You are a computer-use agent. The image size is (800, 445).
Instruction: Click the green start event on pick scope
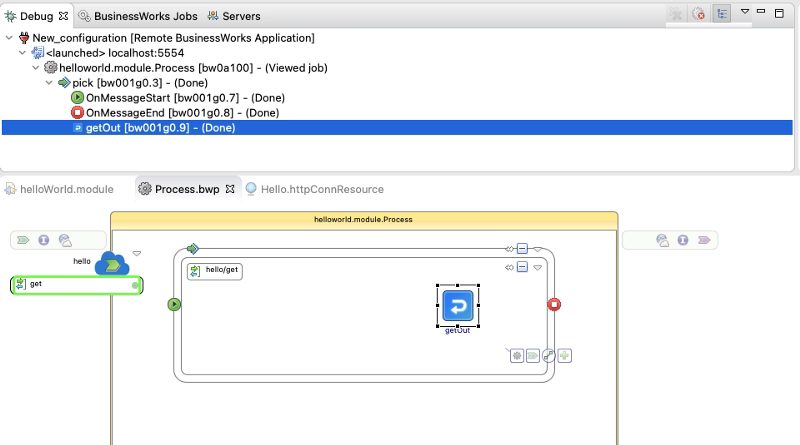click(174, 304)
